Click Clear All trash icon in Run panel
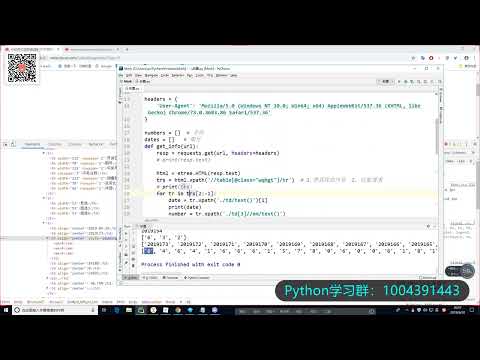 pos(133,266)
